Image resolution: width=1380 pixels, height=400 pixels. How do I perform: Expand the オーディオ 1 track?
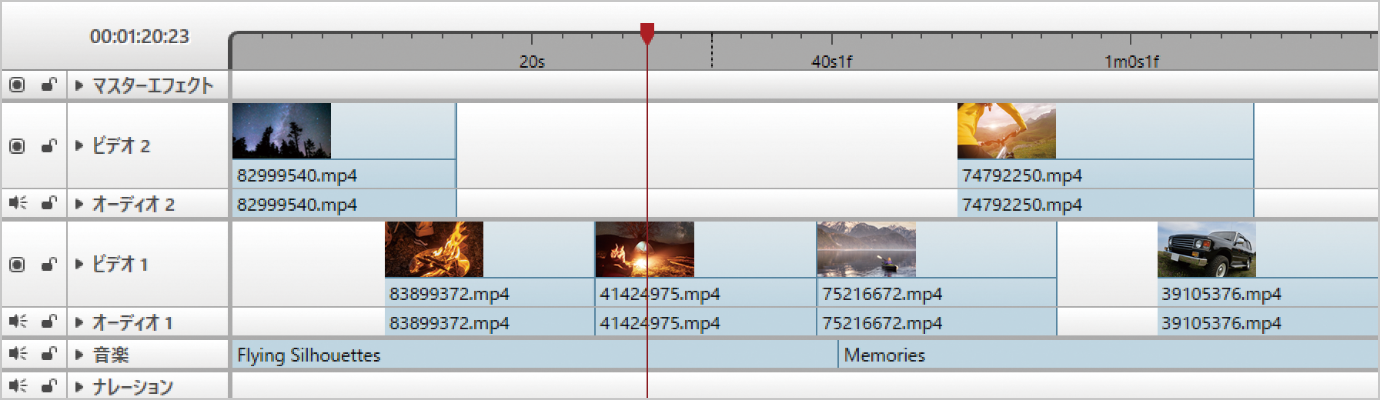79,323
